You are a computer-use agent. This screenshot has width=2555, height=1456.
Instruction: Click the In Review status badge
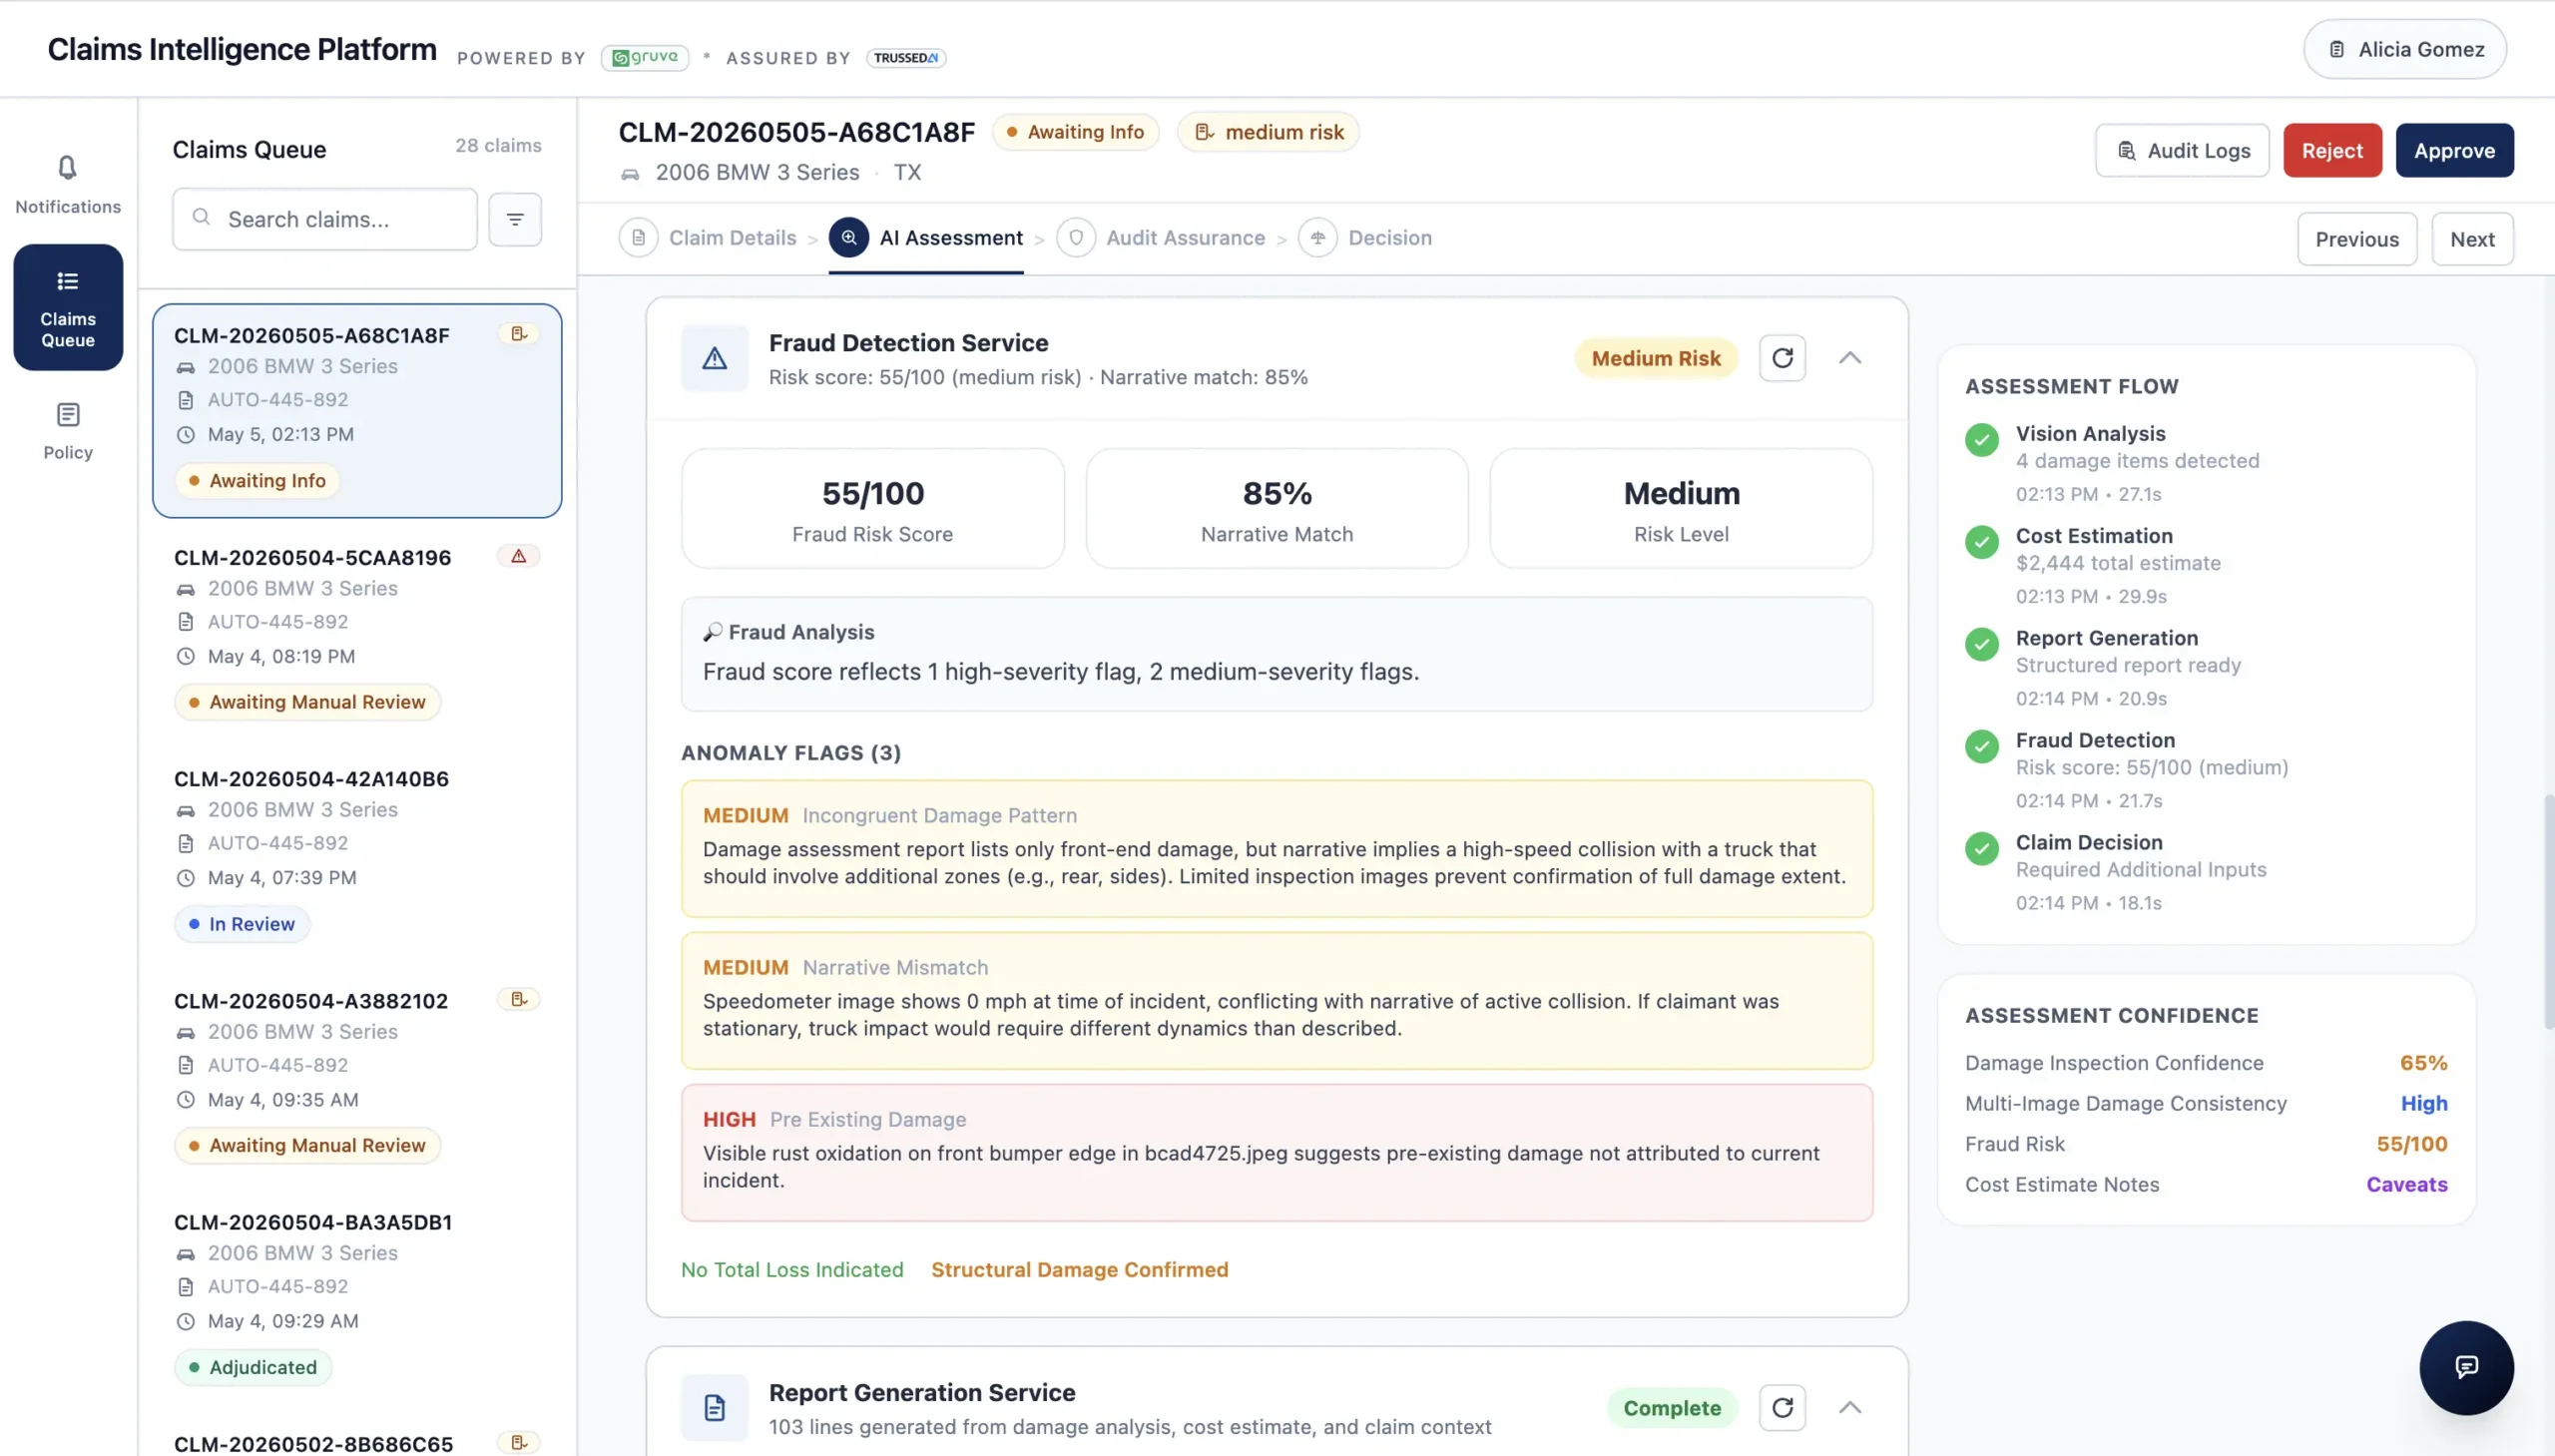[x=242, y=924]
